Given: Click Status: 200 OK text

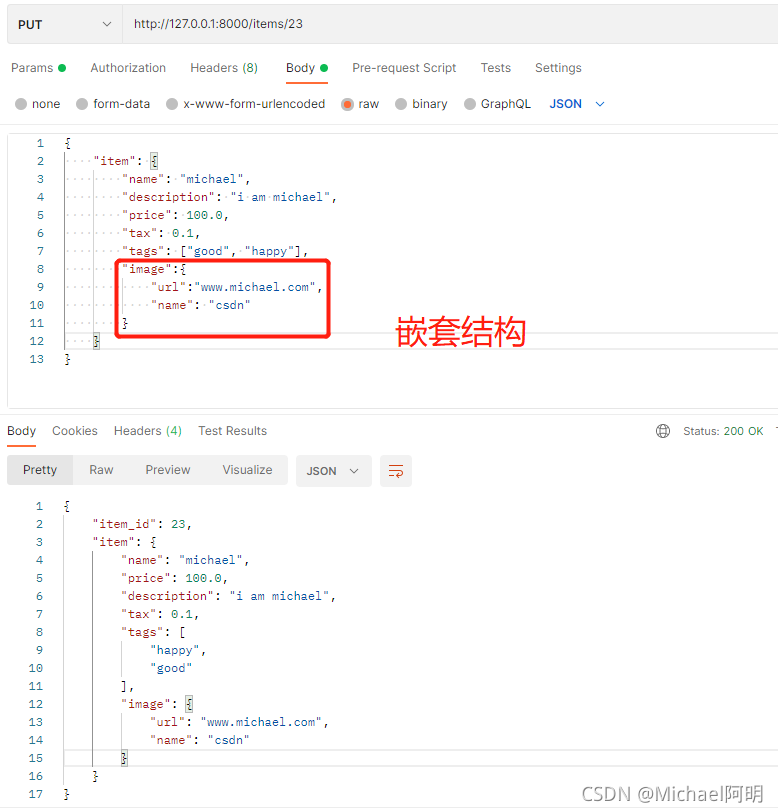Looking at the screenshot, I should (x=723, y=431).
